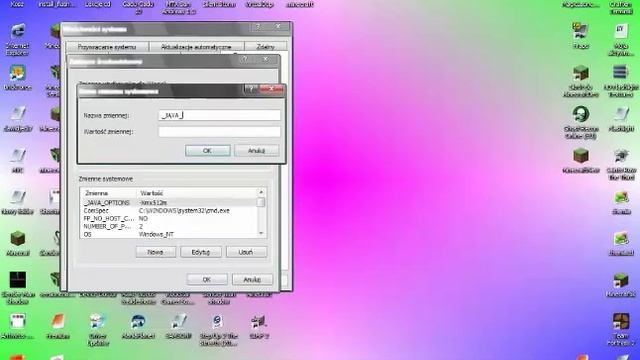Open the Team Fortress 2 desktop icon
Screen dimensions: 640x360
coord(621,322)
